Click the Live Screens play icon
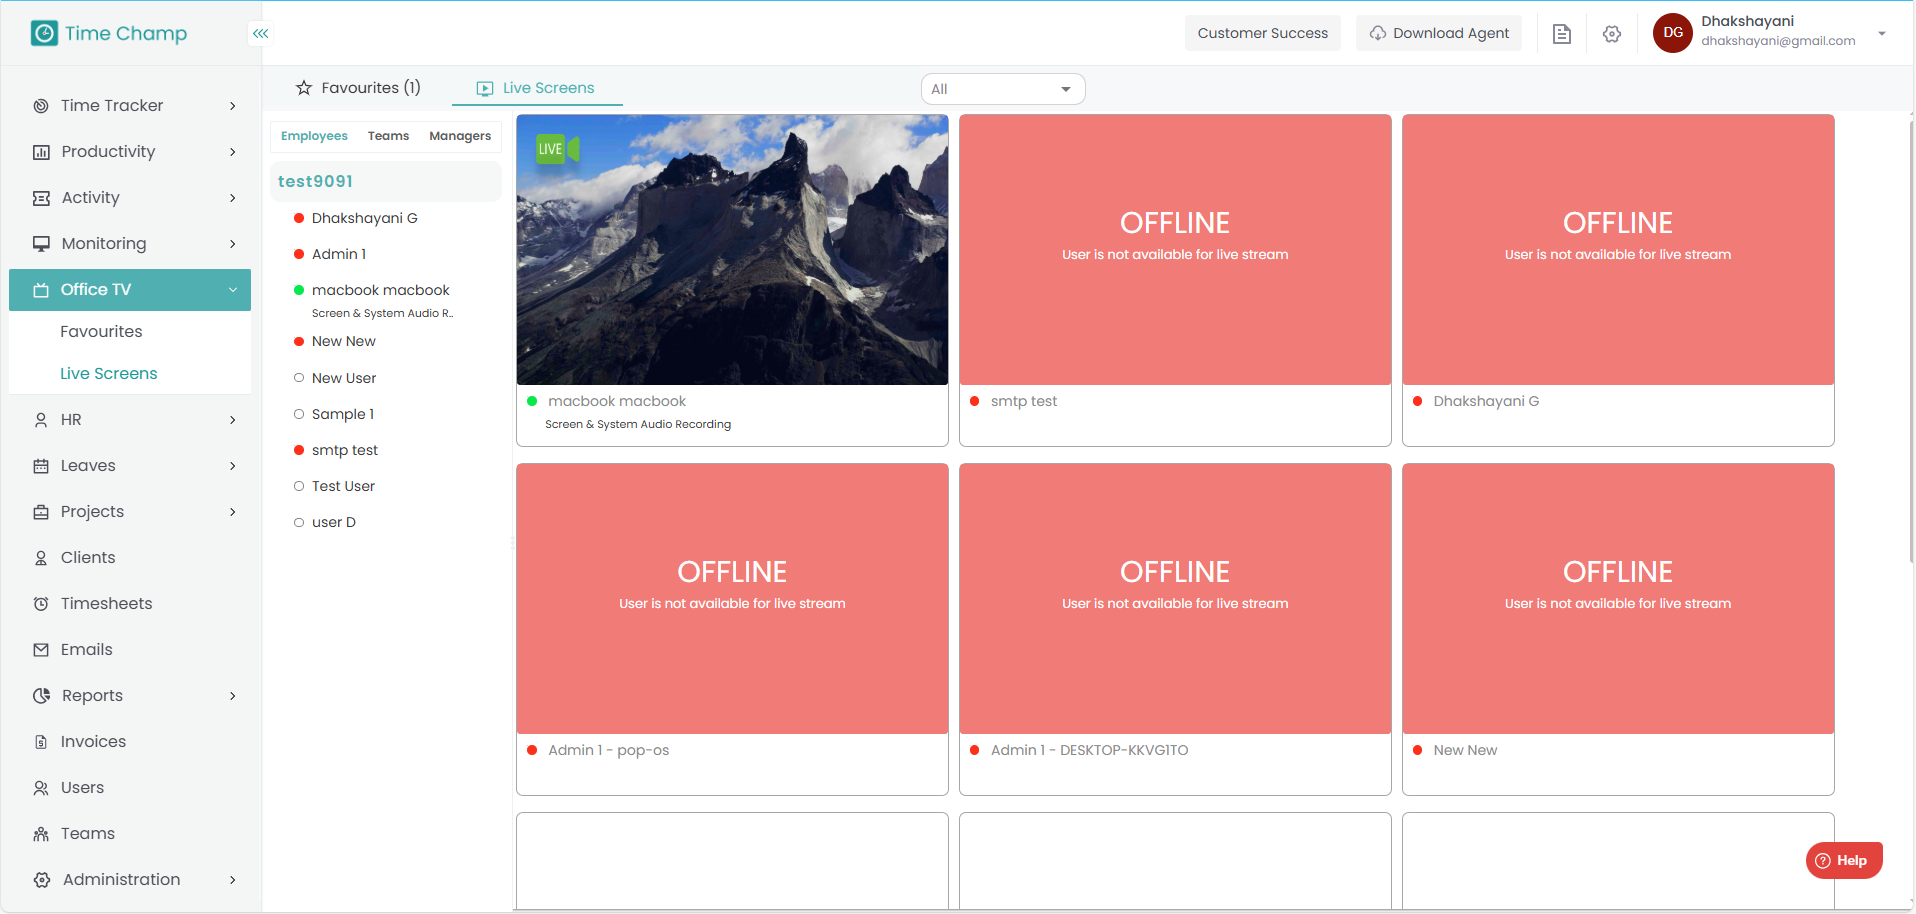This screenshot has height=914, width=1916. coord(485,89)
